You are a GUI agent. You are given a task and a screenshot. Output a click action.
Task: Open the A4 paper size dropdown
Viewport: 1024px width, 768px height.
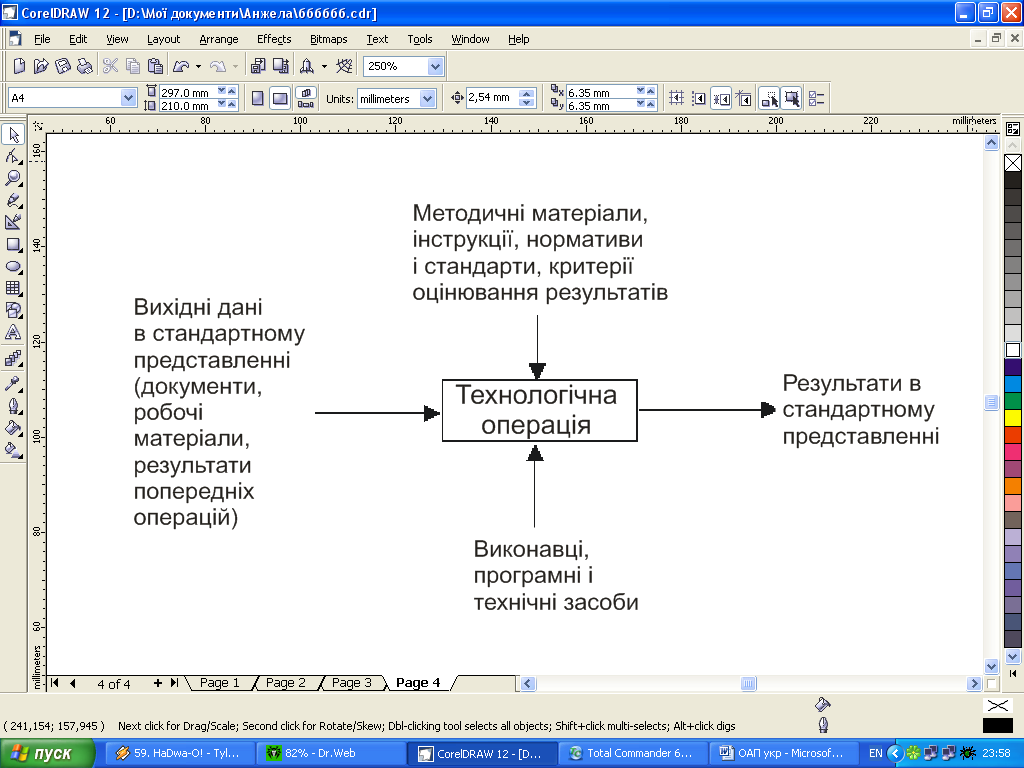coord(128,98)
